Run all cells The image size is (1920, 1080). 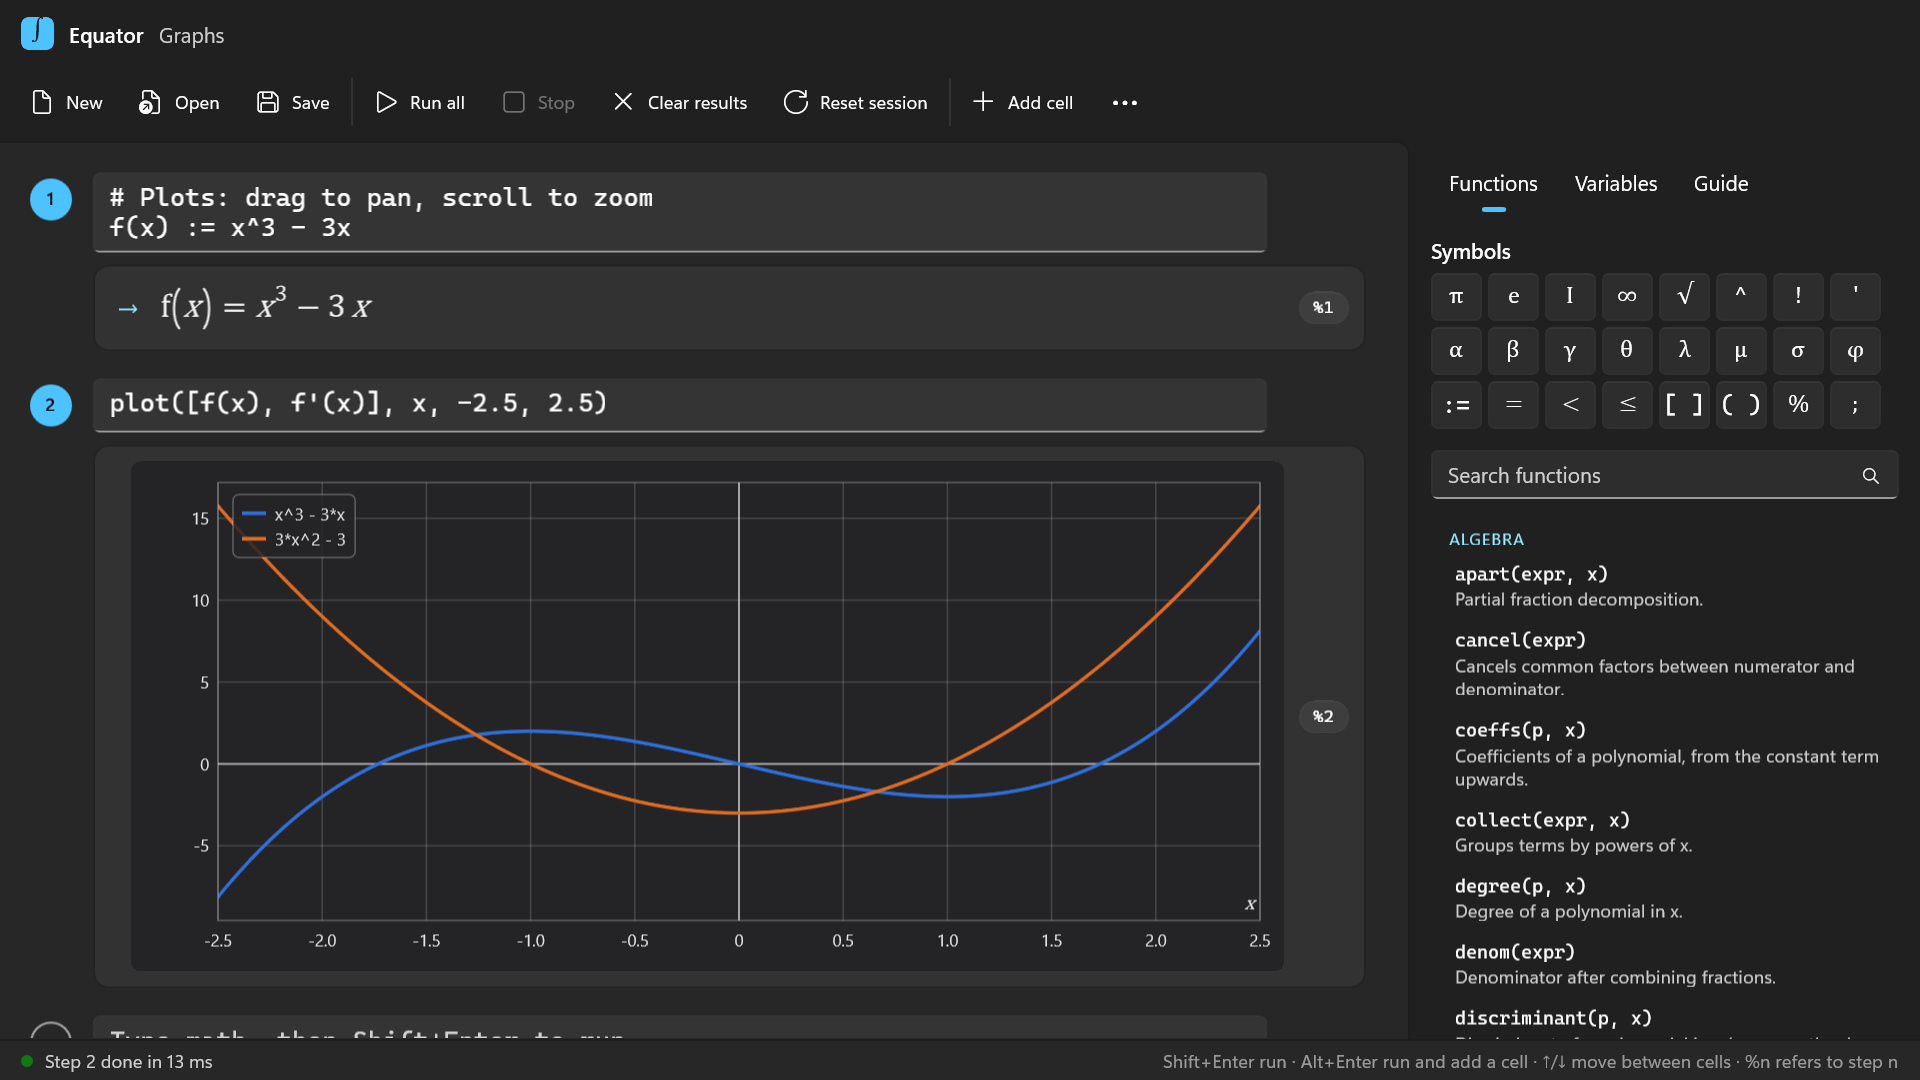tap(420, 102)
